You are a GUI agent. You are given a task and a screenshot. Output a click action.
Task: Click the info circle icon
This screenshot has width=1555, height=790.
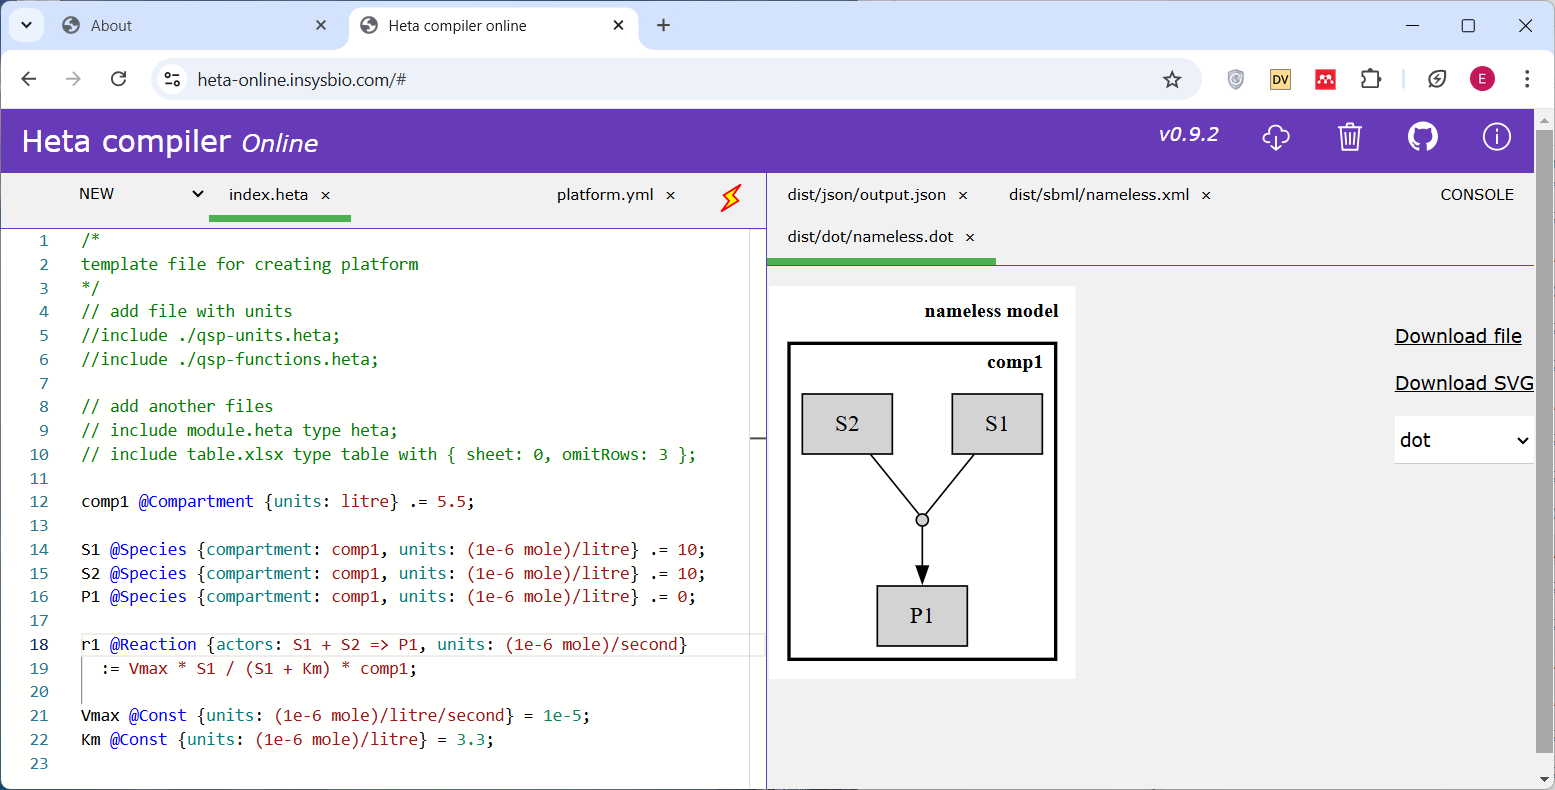pos(1497,137)
